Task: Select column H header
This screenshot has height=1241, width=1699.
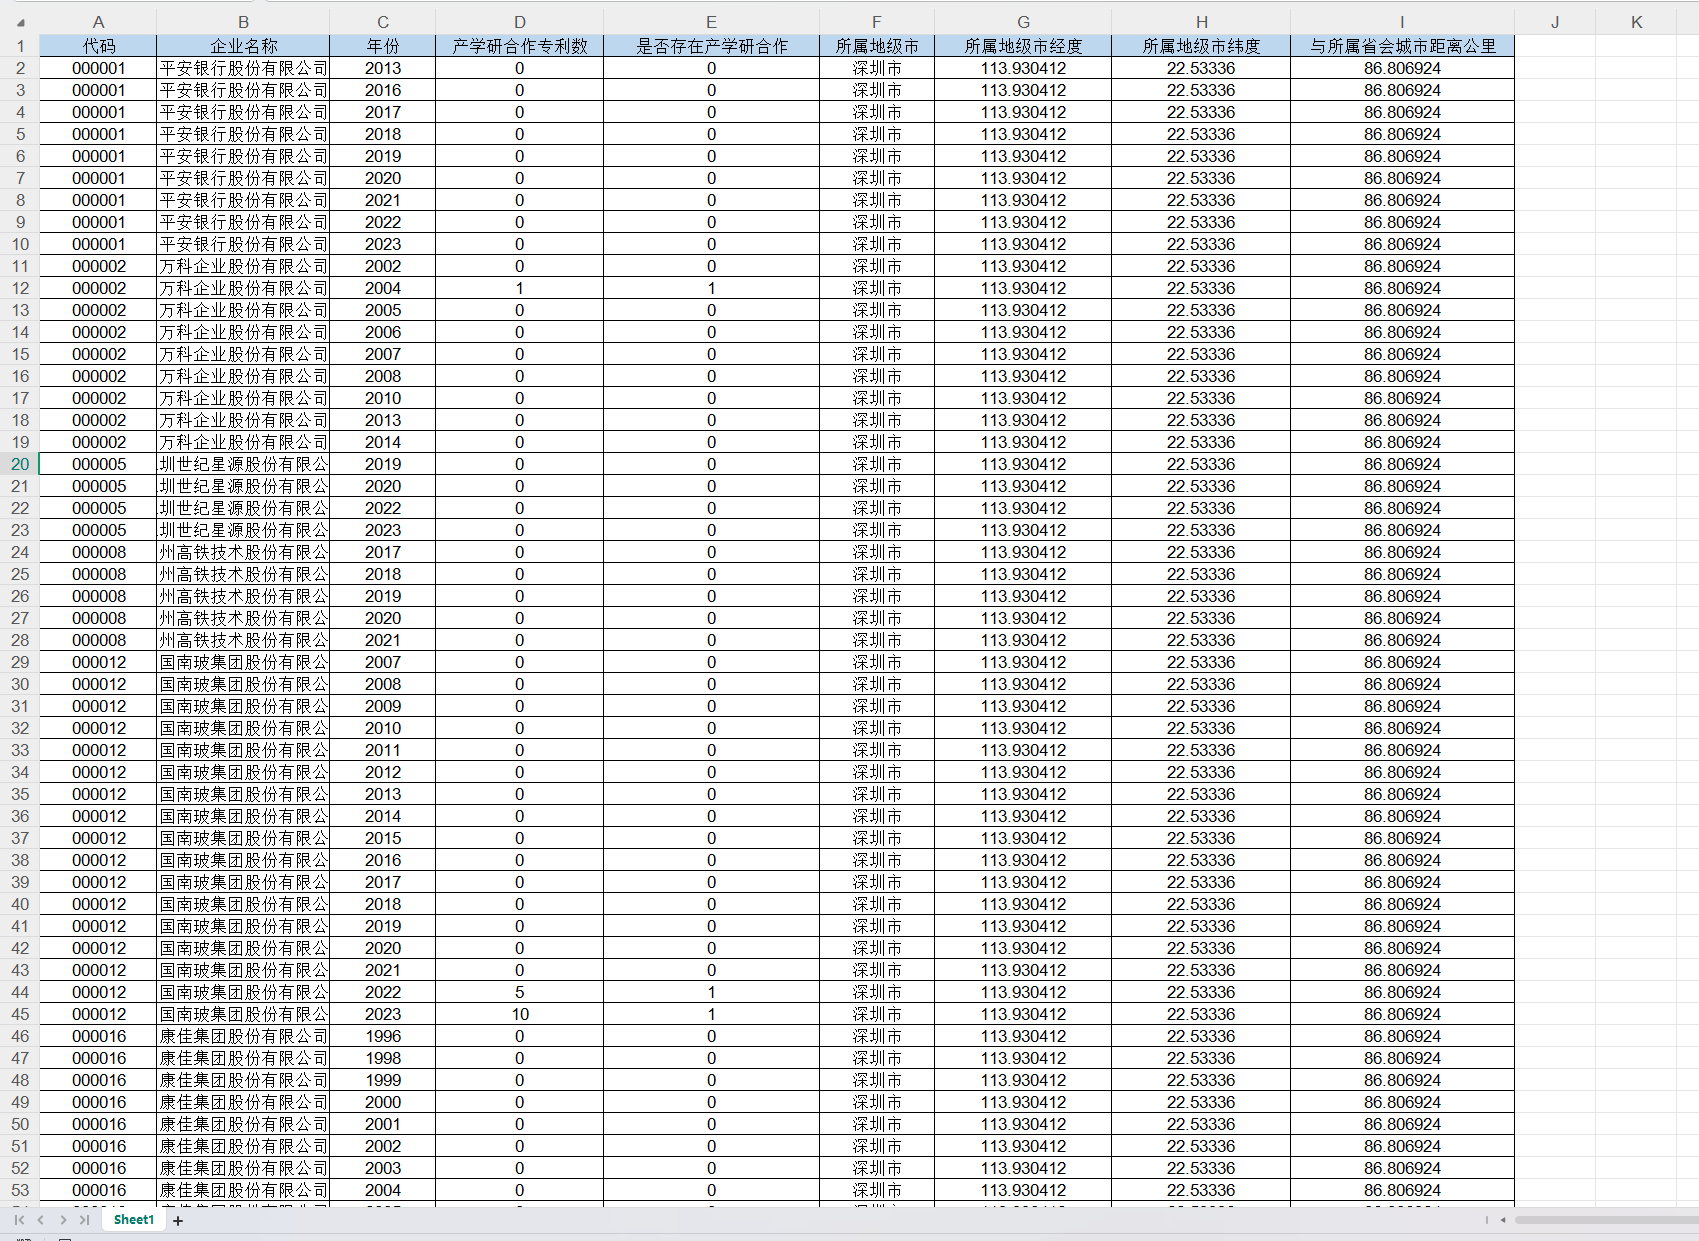Action: pos(1201,22)
